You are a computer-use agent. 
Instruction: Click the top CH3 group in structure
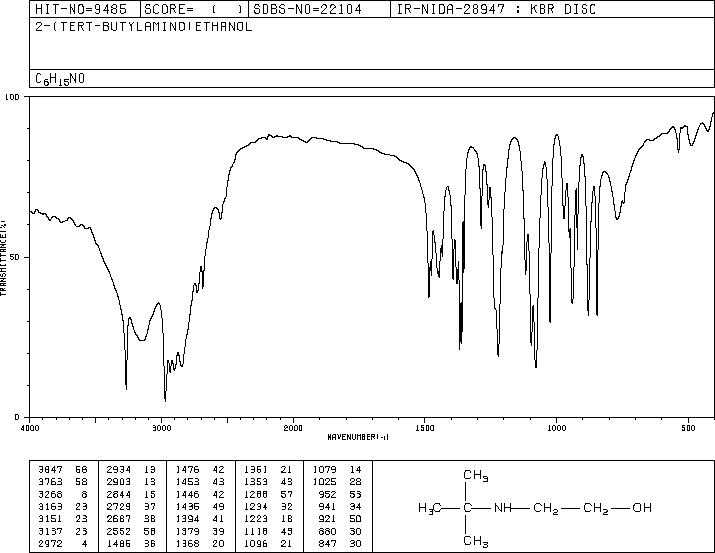pos(476,475)
